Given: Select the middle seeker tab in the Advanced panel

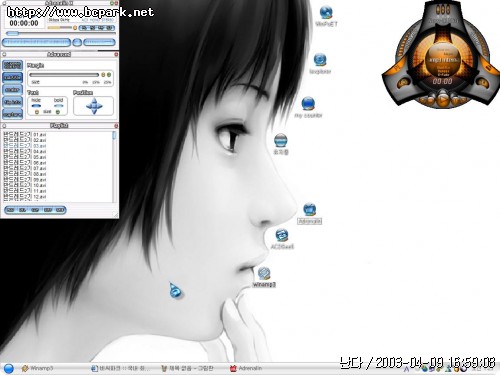Looking at the screenshot, I should tap(13, 90).
